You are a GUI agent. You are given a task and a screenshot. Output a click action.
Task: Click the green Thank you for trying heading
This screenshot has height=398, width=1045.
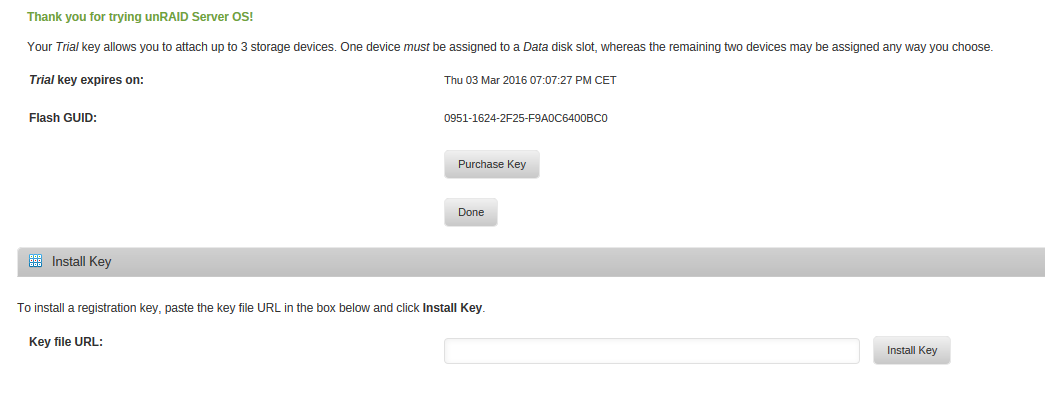point(140,17)
